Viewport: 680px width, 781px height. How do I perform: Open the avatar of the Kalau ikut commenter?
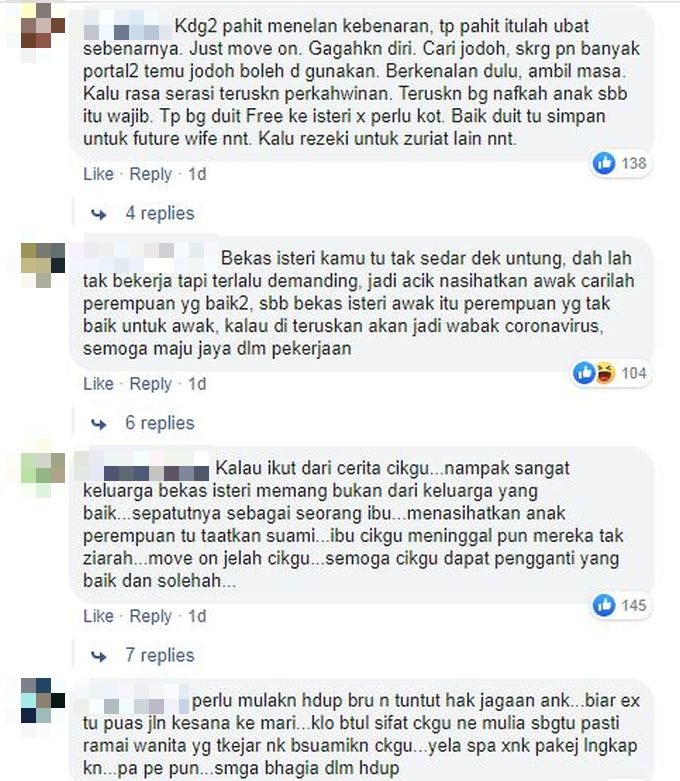[43, 475]
